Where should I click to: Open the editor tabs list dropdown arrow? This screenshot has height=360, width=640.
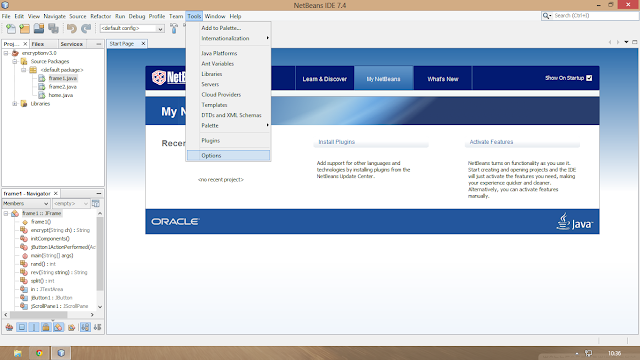click(x=627, y=42)
